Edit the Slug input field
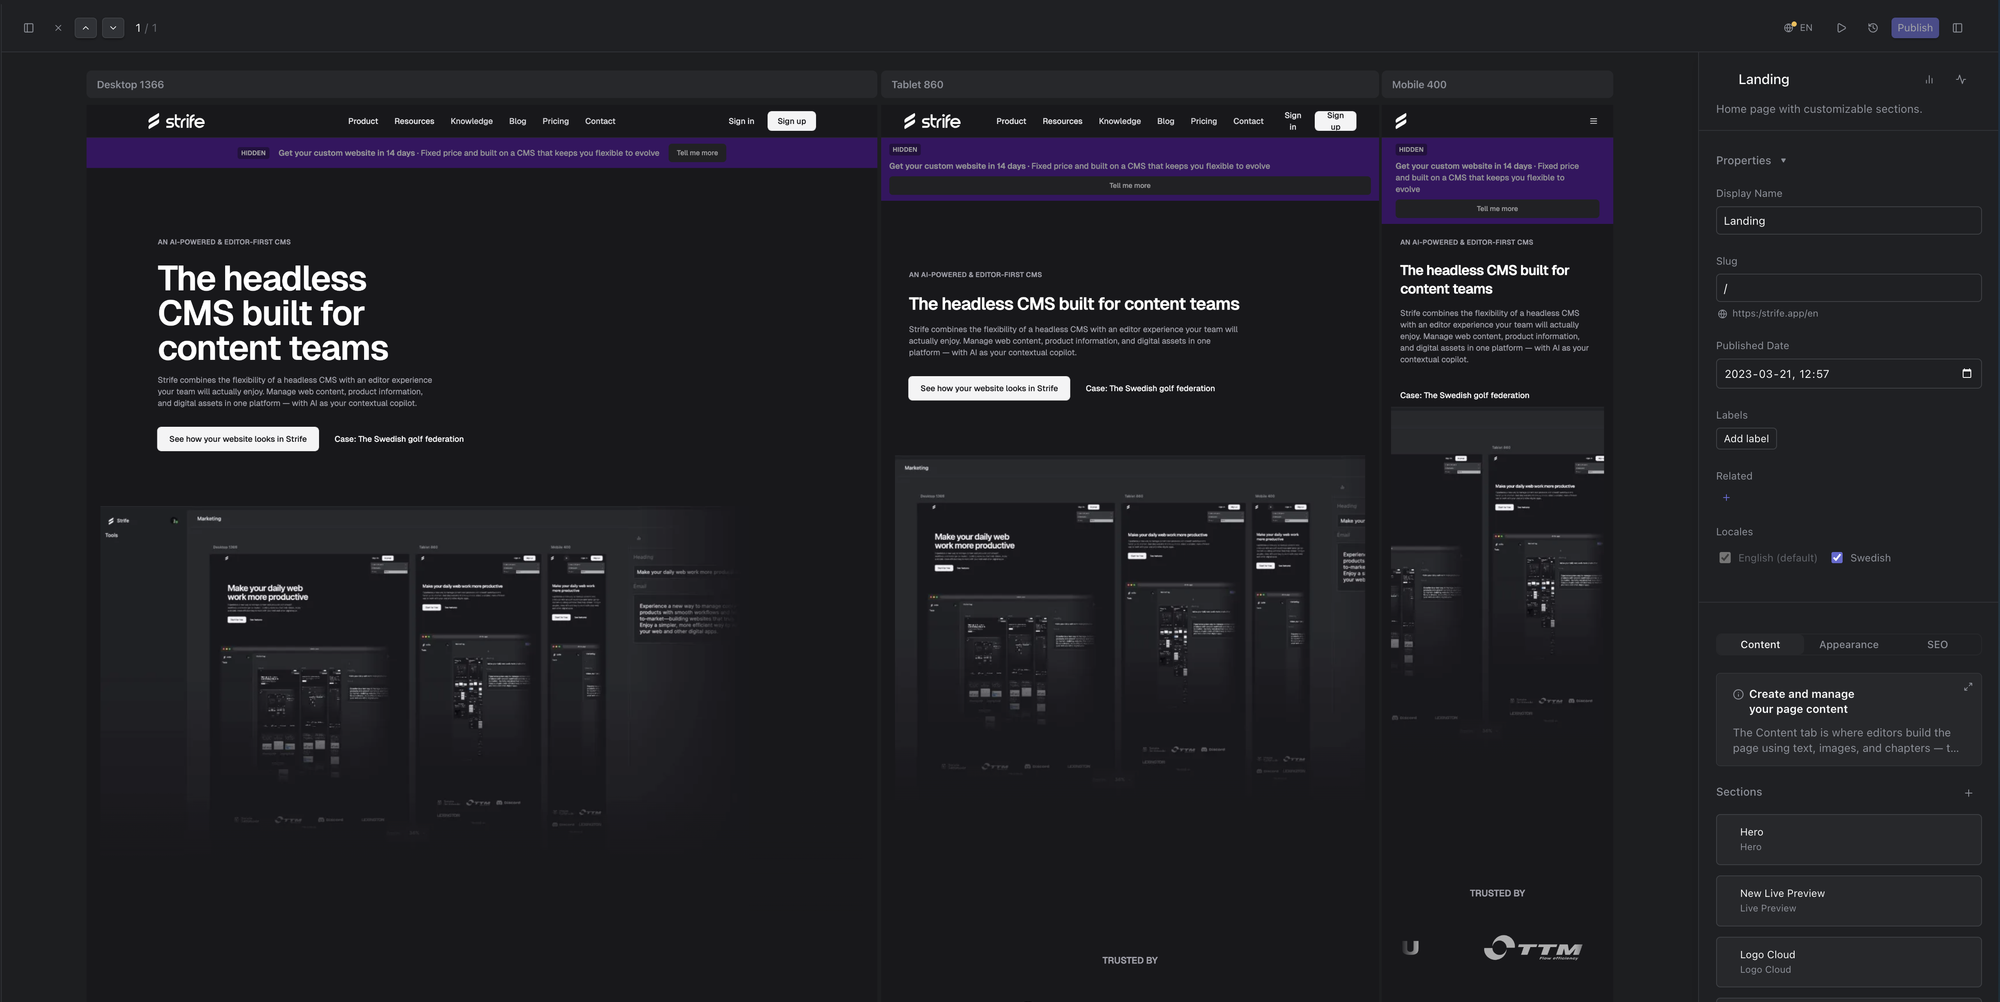 pyautogui.click(x=1848, y=288)
